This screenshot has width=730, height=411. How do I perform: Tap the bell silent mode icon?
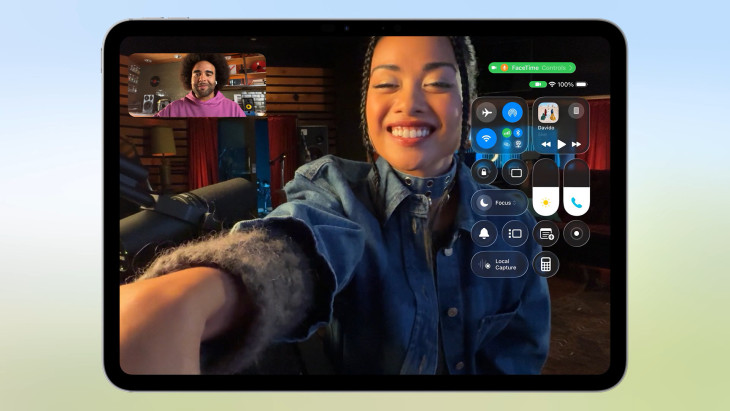(x=484, y=234)
